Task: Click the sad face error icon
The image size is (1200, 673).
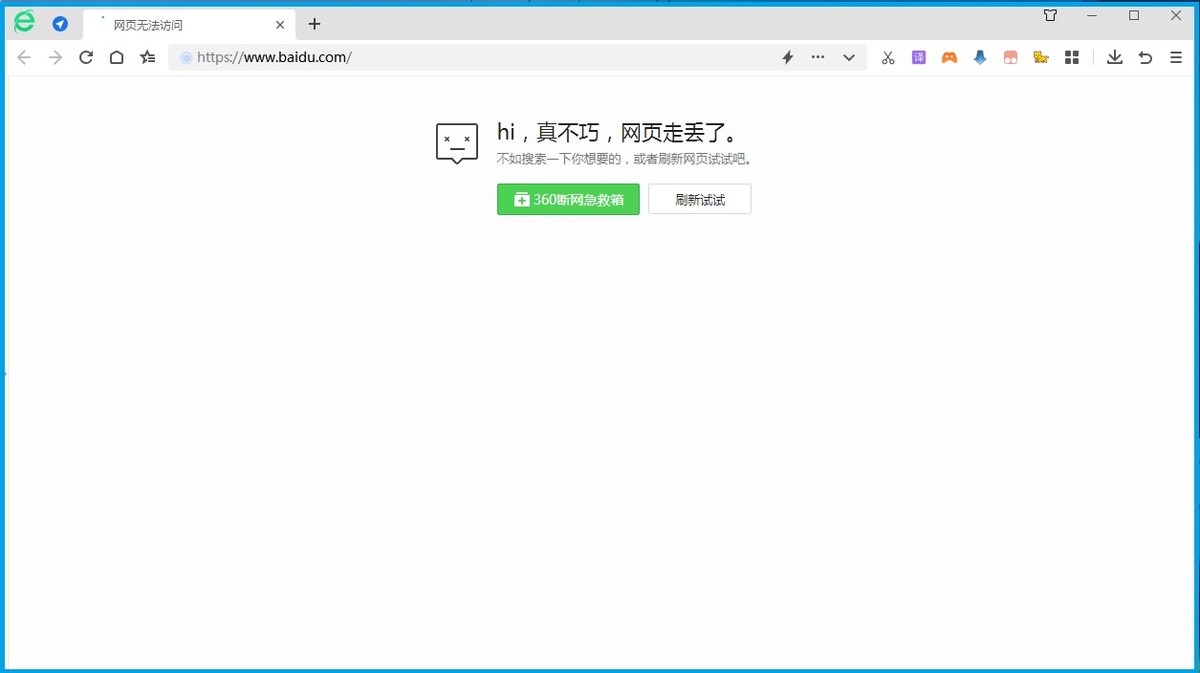Action: click(457, 144)
